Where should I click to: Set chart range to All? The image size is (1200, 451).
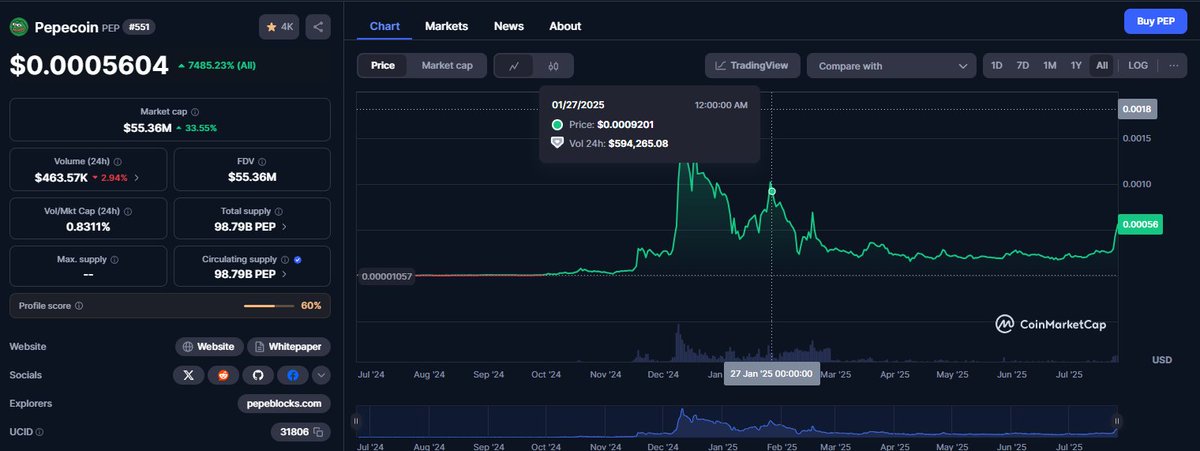click(x=1102, y=65)
